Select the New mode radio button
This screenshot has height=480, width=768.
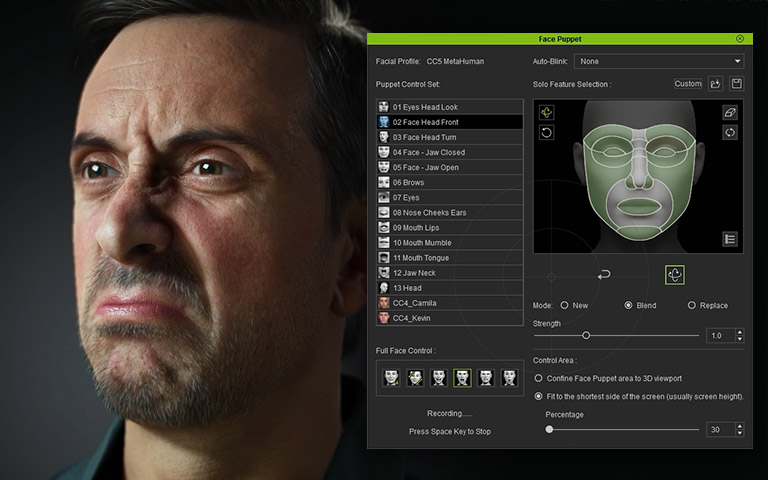565,305
